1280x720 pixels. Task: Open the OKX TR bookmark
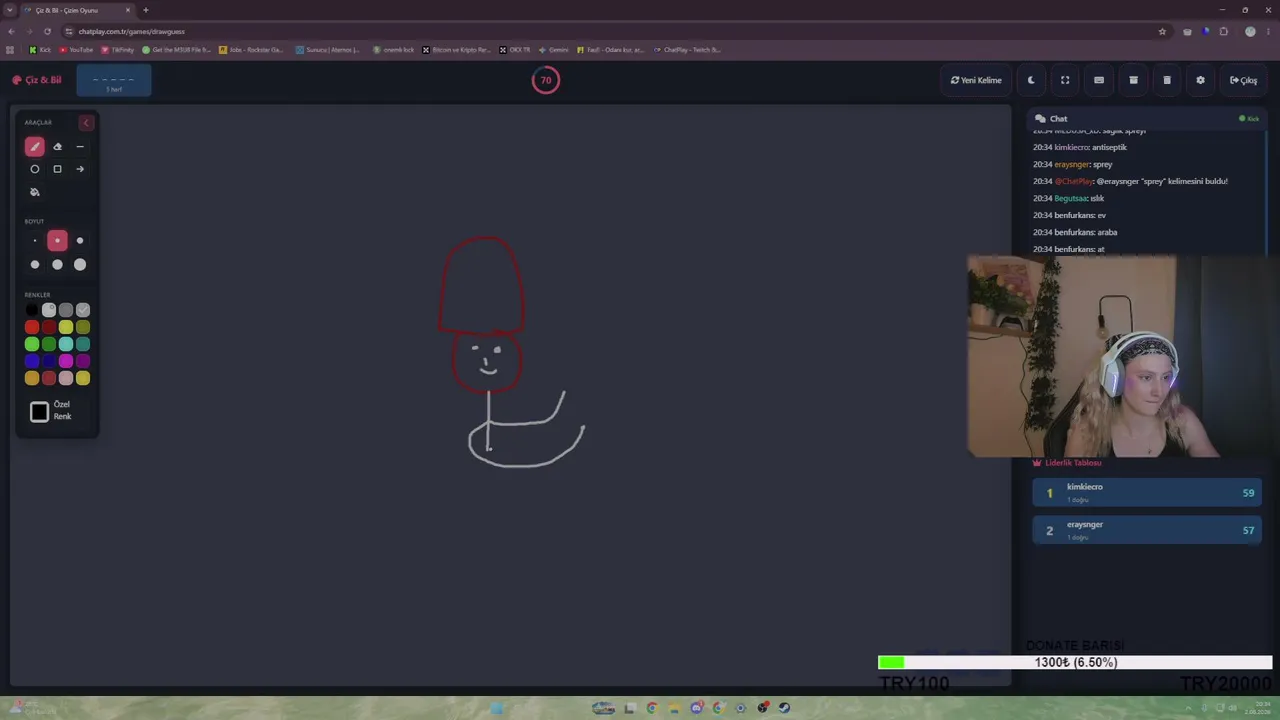pos(515,50)
